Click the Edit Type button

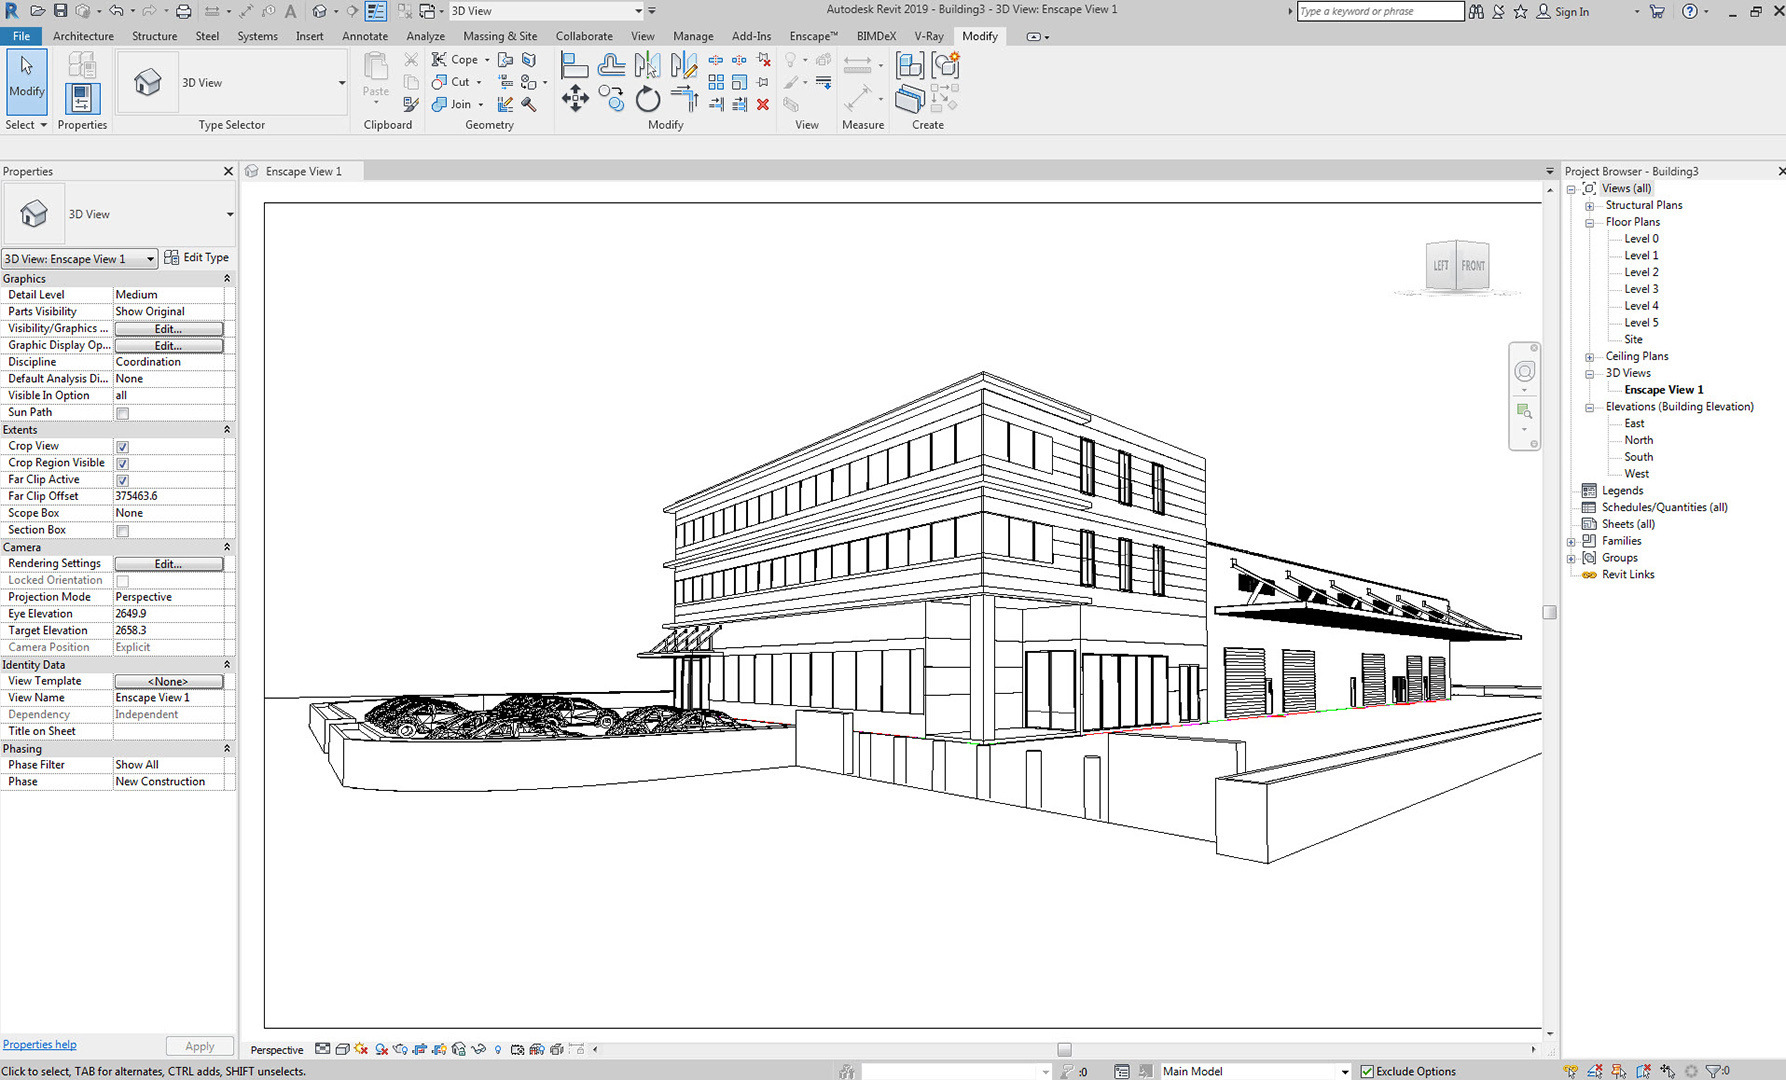(x=197, y=258)
